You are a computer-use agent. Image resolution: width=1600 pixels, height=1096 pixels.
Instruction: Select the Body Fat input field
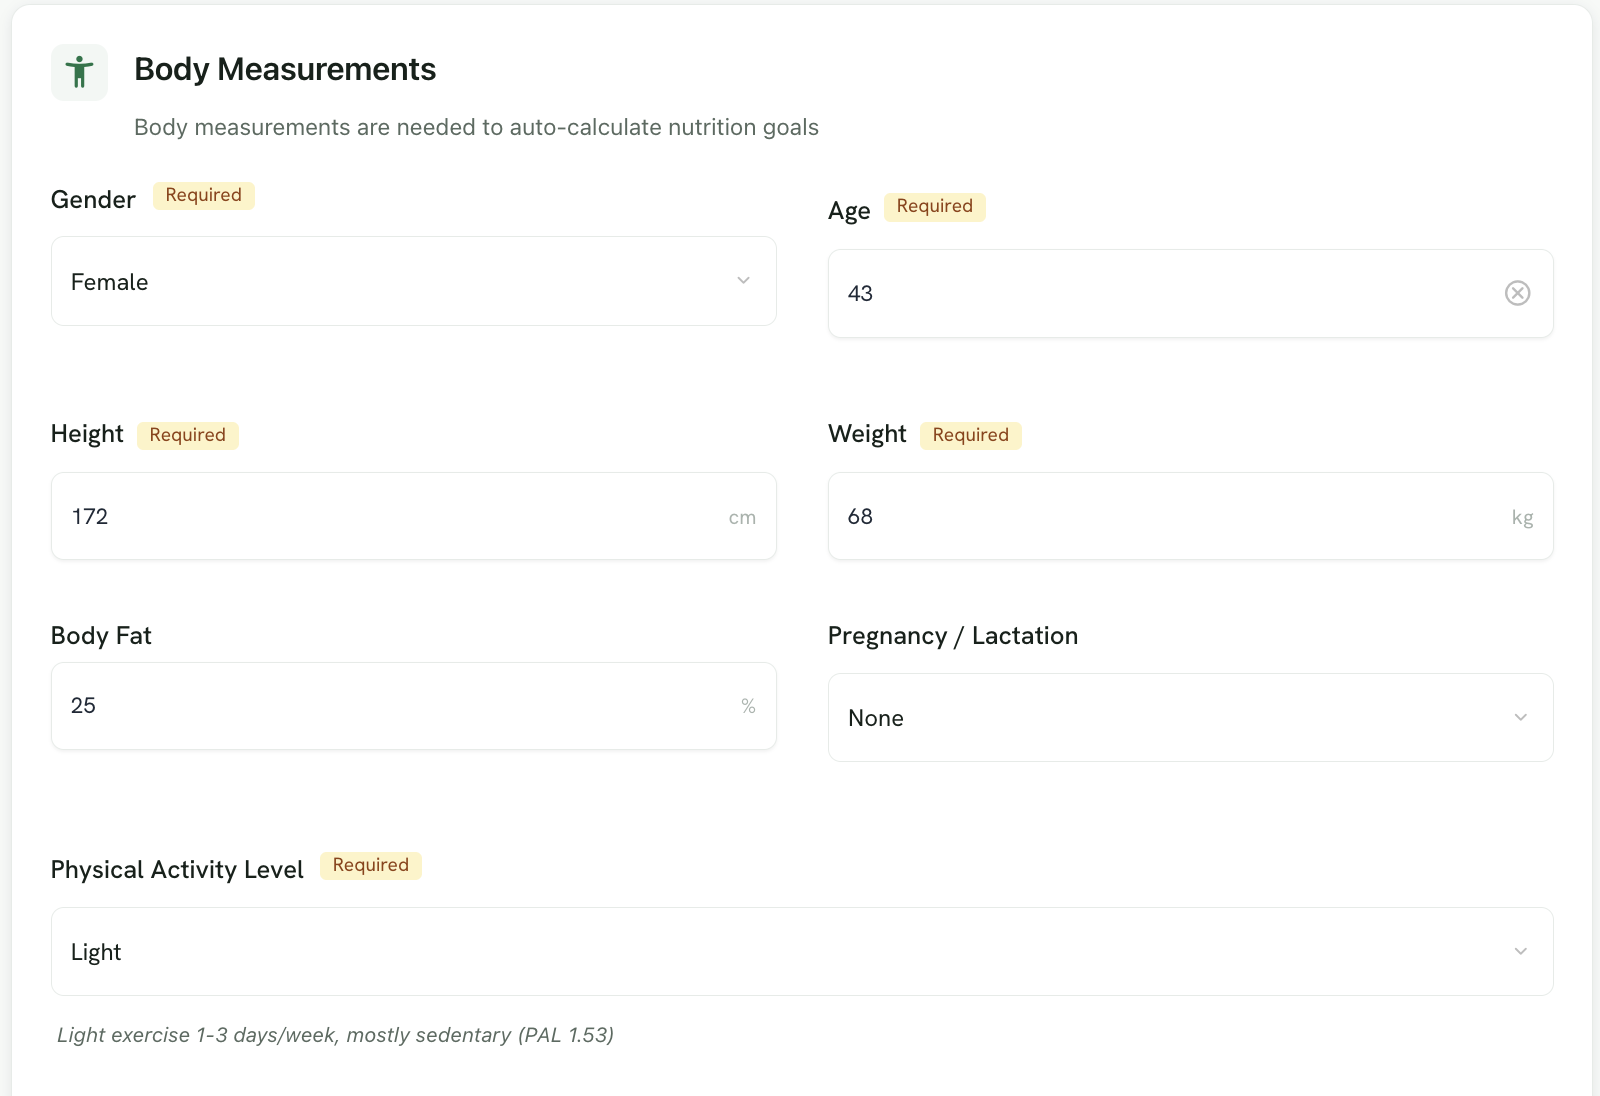pos(413,706)
